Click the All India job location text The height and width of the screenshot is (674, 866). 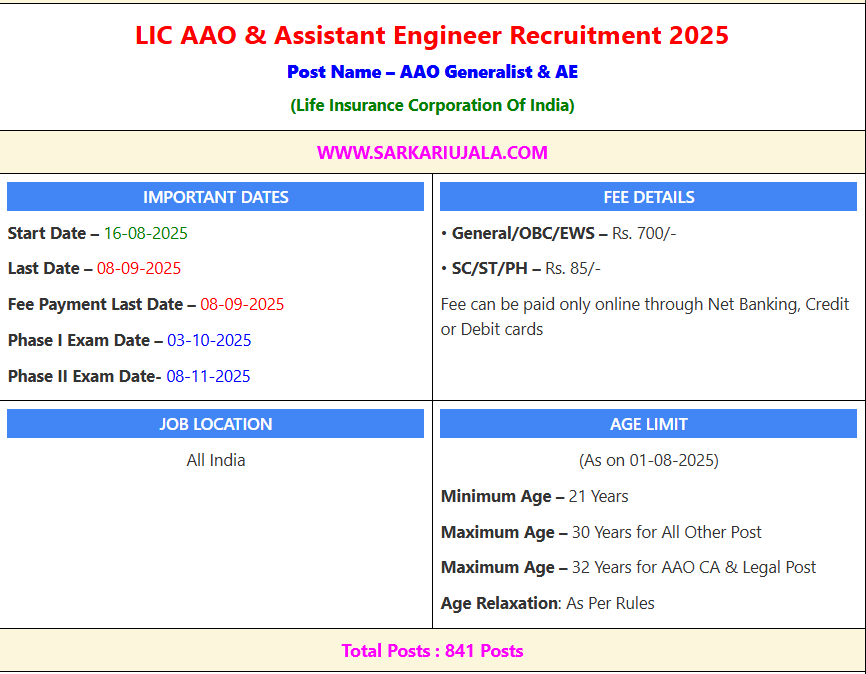click(x=215, y=460)
